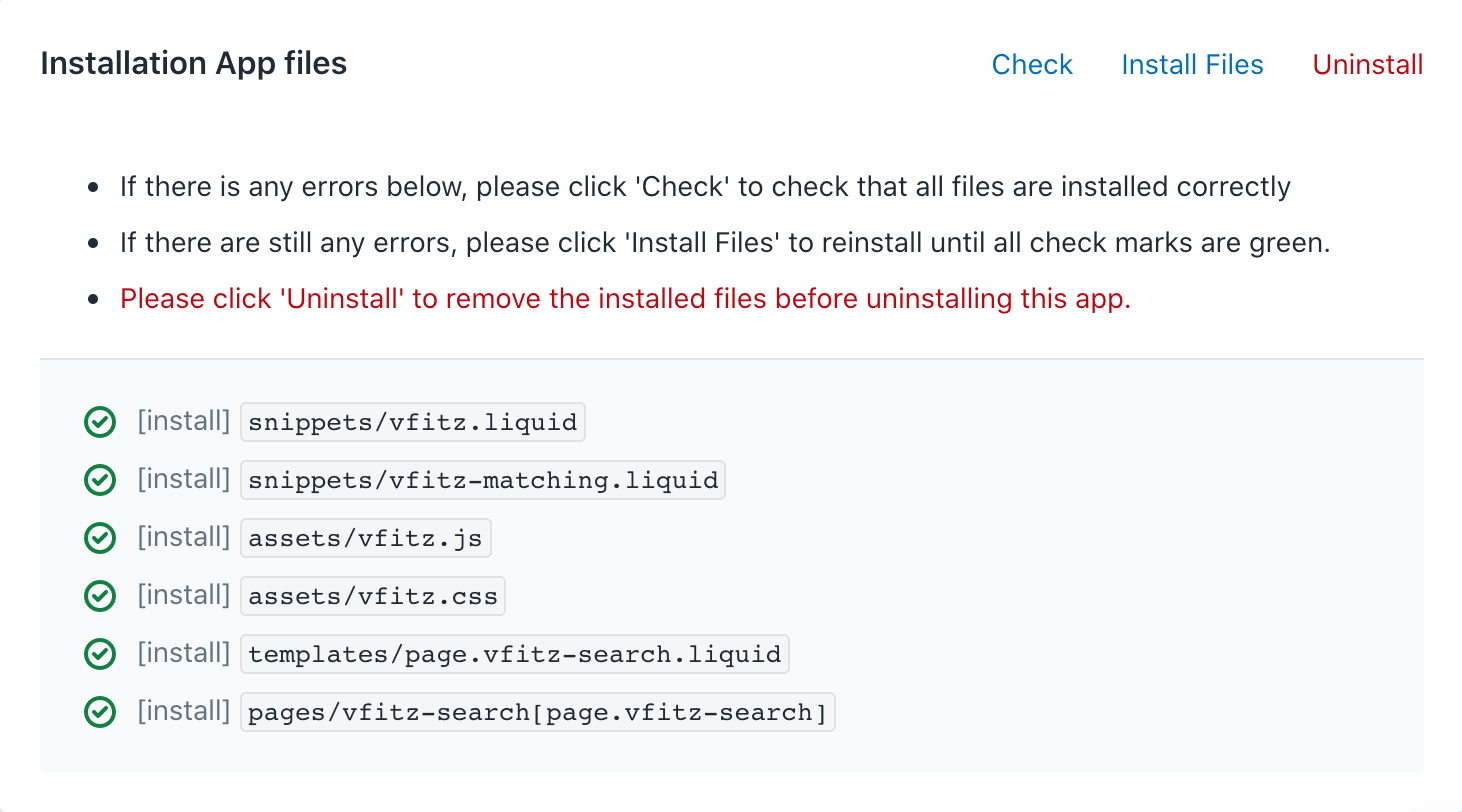Image resolution: width=1462 pixels, height=812 pixels.
Task: Click [install] label next to pages/vfitz-search entry
Action: pos(184,712)
